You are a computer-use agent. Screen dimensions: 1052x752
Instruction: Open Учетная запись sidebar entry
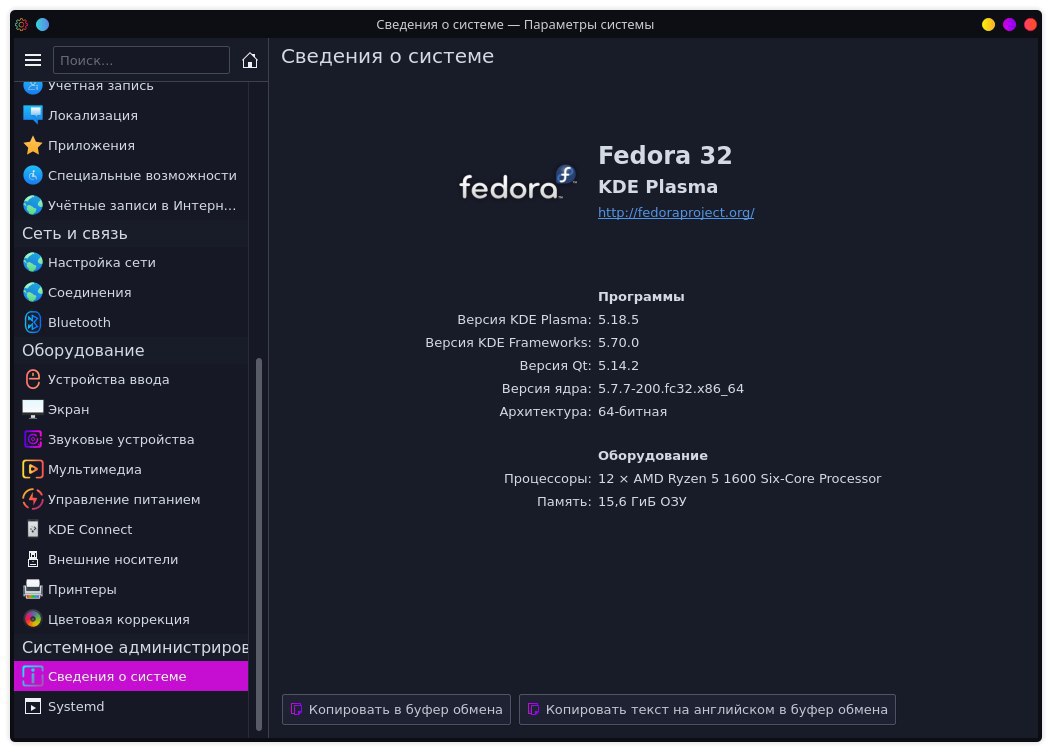(x=131, y=86)
